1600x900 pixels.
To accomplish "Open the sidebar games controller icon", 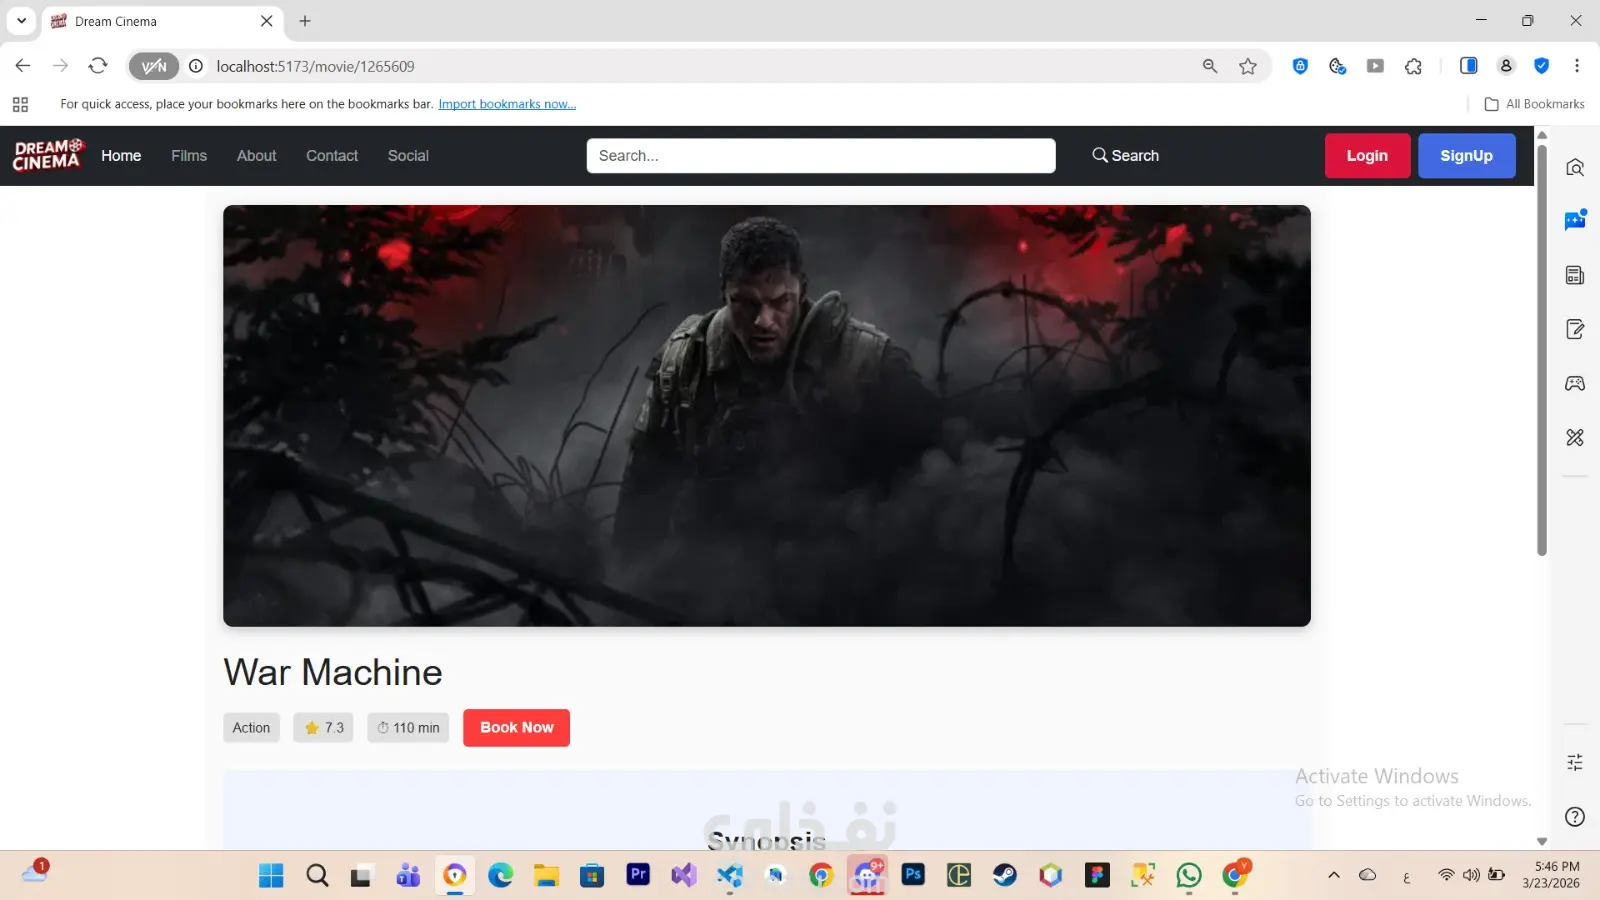I will [x=1575, y=383].
